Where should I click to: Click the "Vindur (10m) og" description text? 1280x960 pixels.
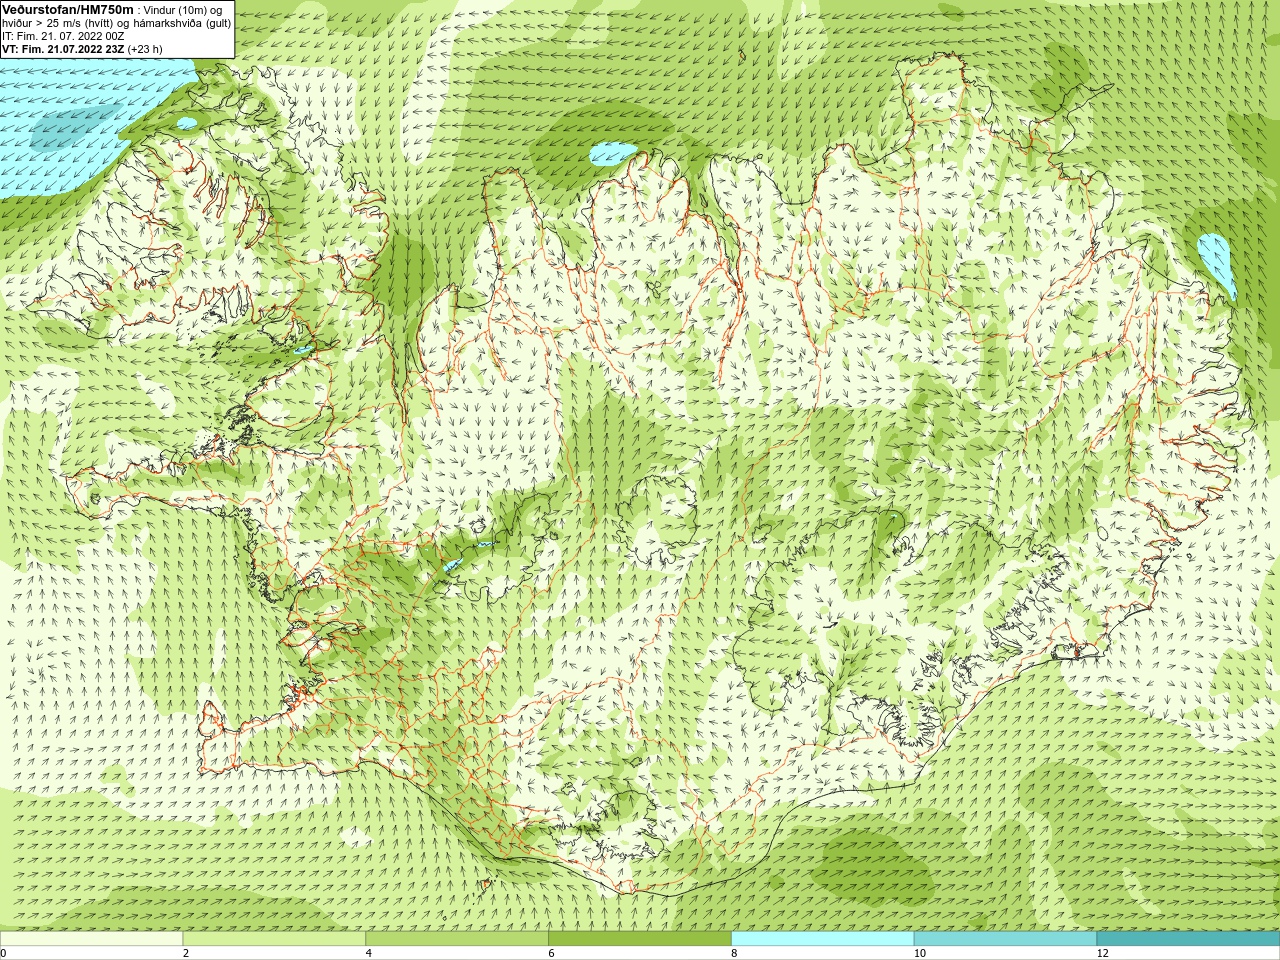[183, 9]
